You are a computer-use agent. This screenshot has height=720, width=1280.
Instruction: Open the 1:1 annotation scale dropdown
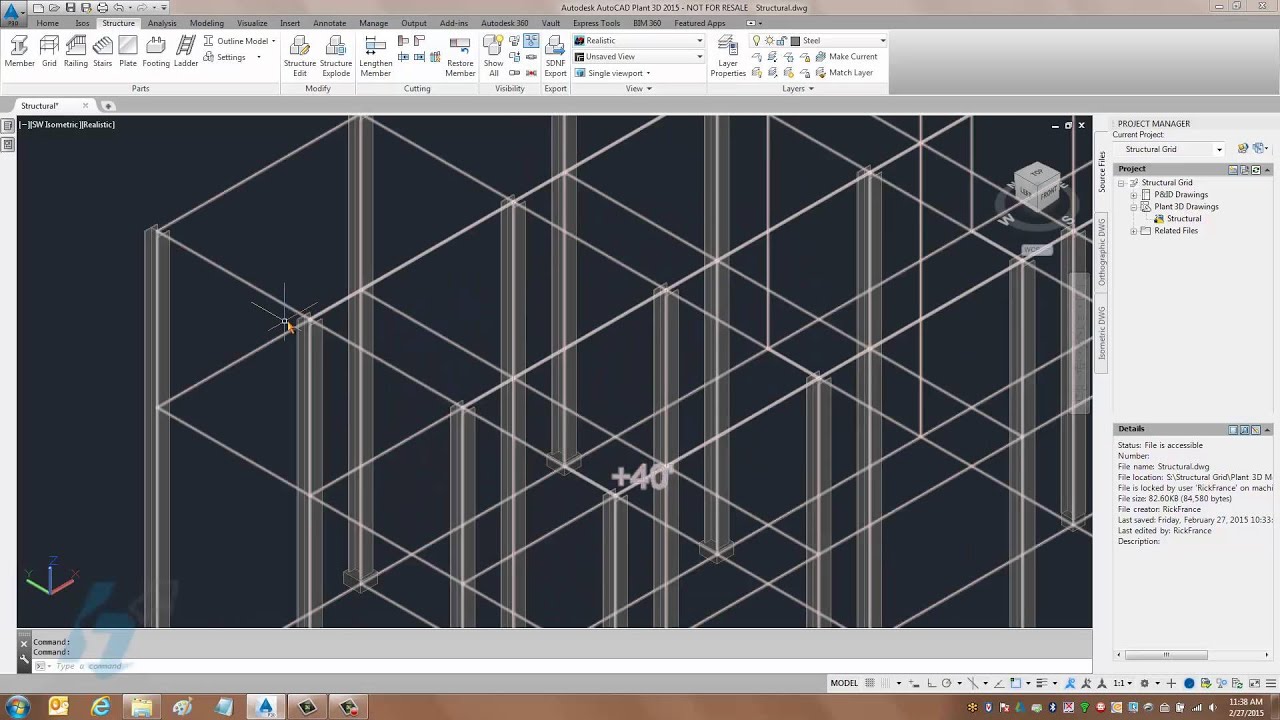[x=1123, y=684]
